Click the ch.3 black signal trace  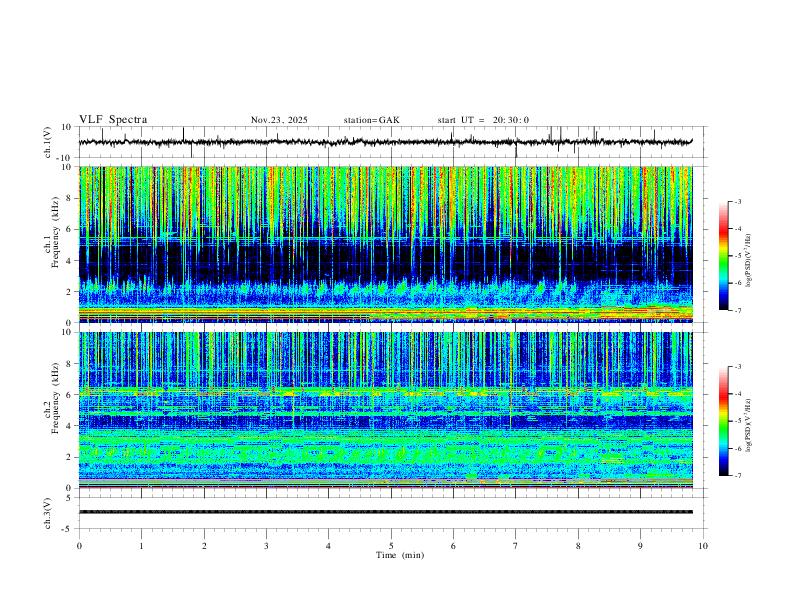[x=385, y=512]
